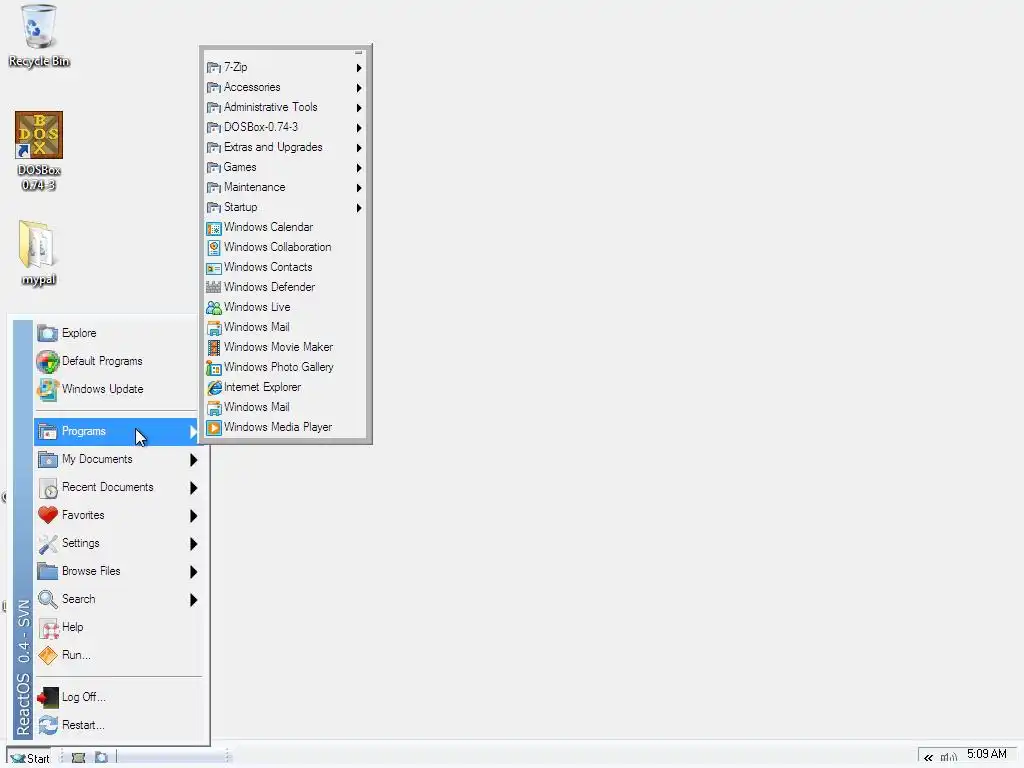The width and height of the screenshot is (1024, 768).
Task: Open the Extras and Upgrades folder
Action: coord(285,148)
